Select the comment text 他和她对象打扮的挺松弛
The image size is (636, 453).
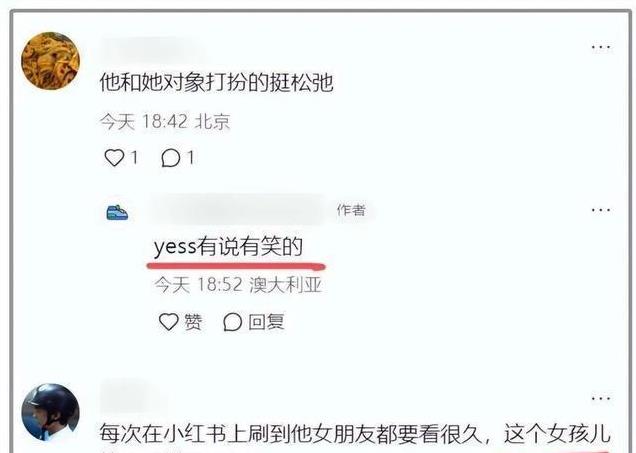tap(217, 83)
